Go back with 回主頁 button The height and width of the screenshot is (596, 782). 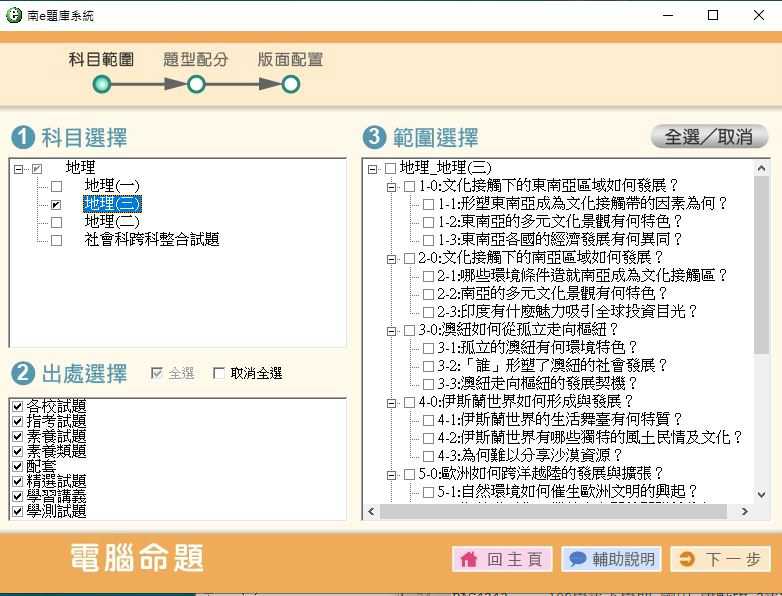click(502, 559)
